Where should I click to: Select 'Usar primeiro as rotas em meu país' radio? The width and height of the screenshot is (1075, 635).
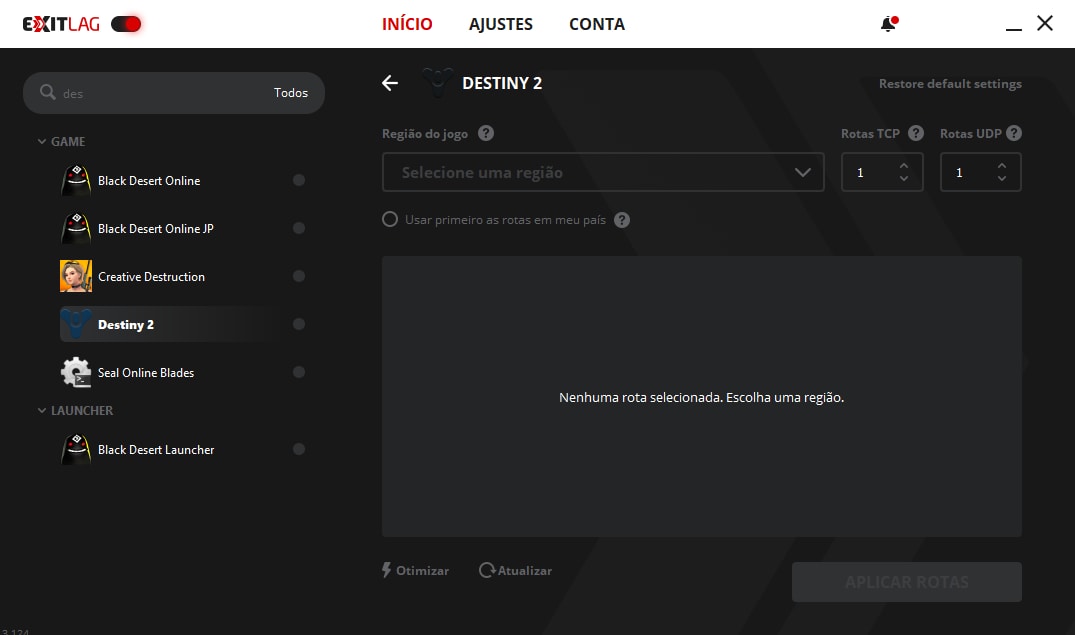coord(390,220)
